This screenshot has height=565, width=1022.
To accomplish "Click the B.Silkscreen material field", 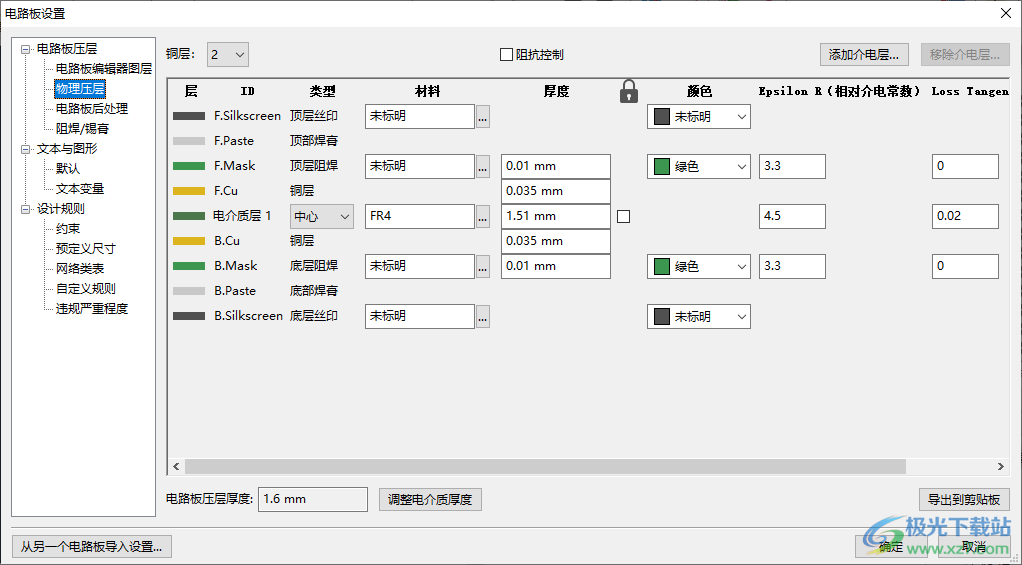I will click(x=420, y=317).
